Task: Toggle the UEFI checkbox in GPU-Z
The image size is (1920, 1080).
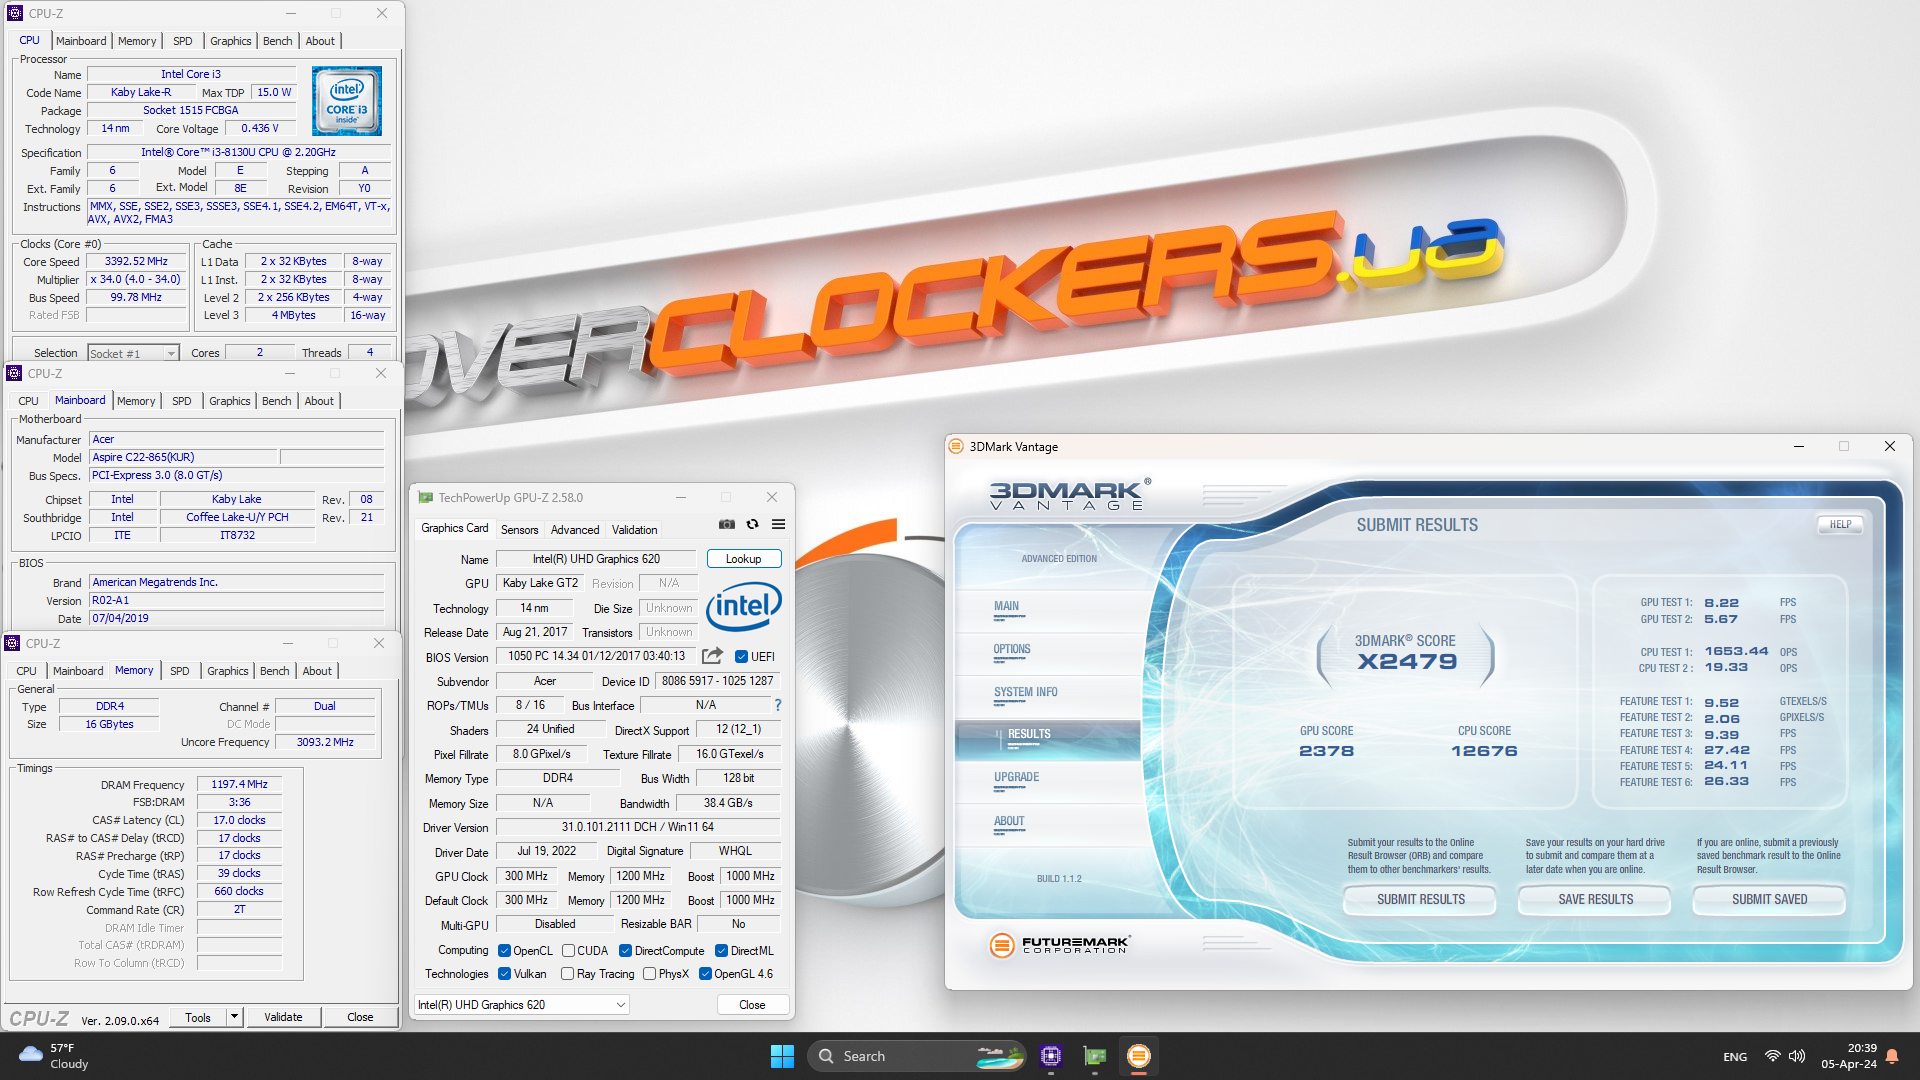Action: click(741, 657)
